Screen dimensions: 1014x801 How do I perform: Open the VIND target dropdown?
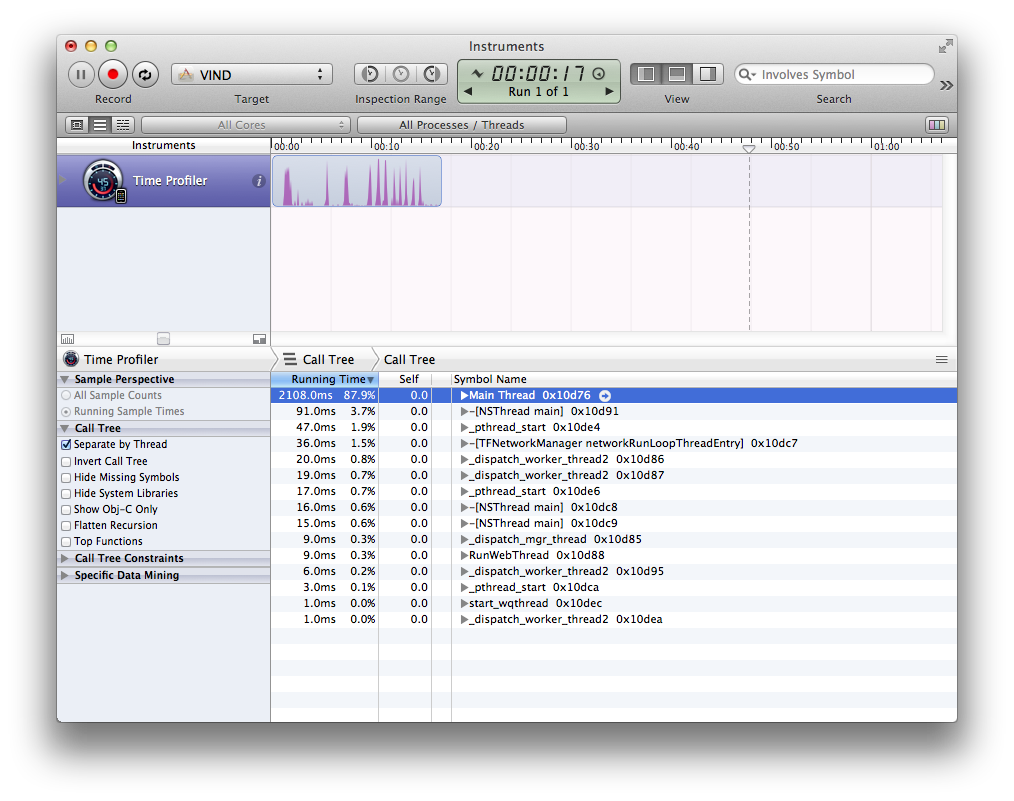click(252, 74)
